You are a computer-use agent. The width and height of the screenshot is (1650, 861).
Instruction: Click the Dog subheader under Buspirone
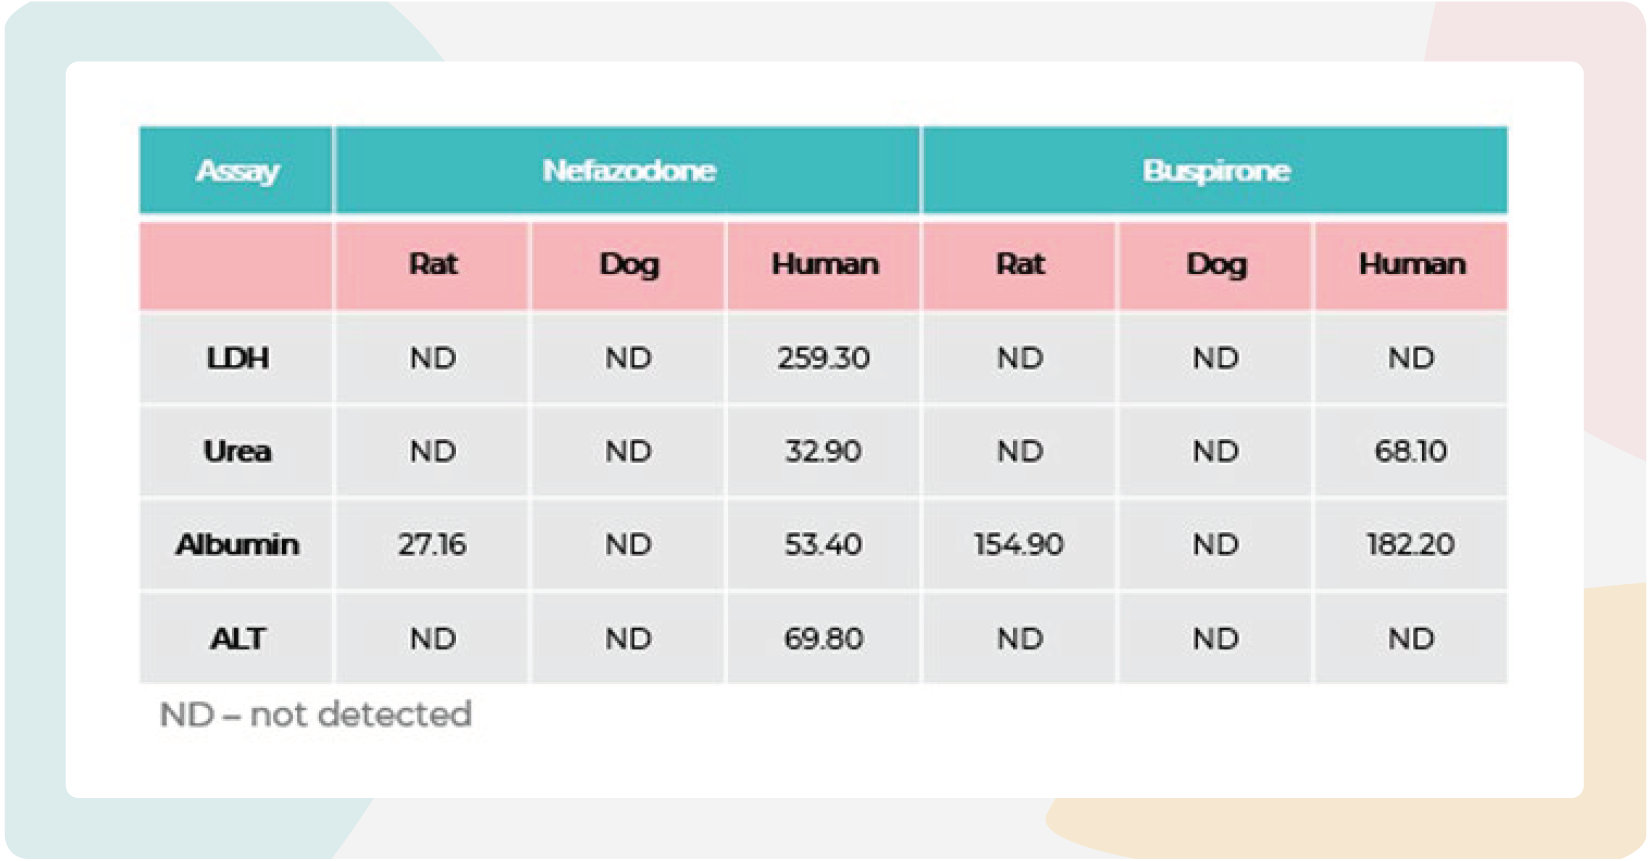[1215, 264]
